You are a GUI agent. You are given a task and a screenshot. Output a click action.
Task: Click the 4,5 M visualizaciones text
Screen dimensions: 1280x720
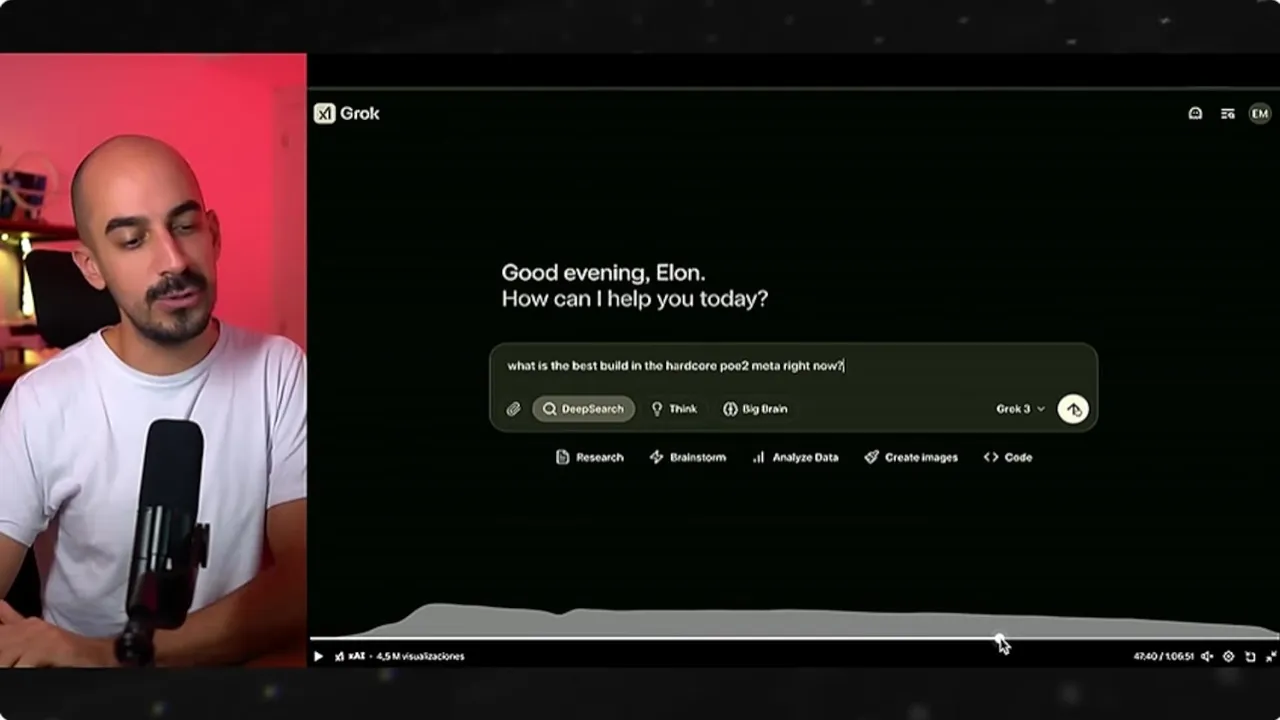[x=420, y=657]
